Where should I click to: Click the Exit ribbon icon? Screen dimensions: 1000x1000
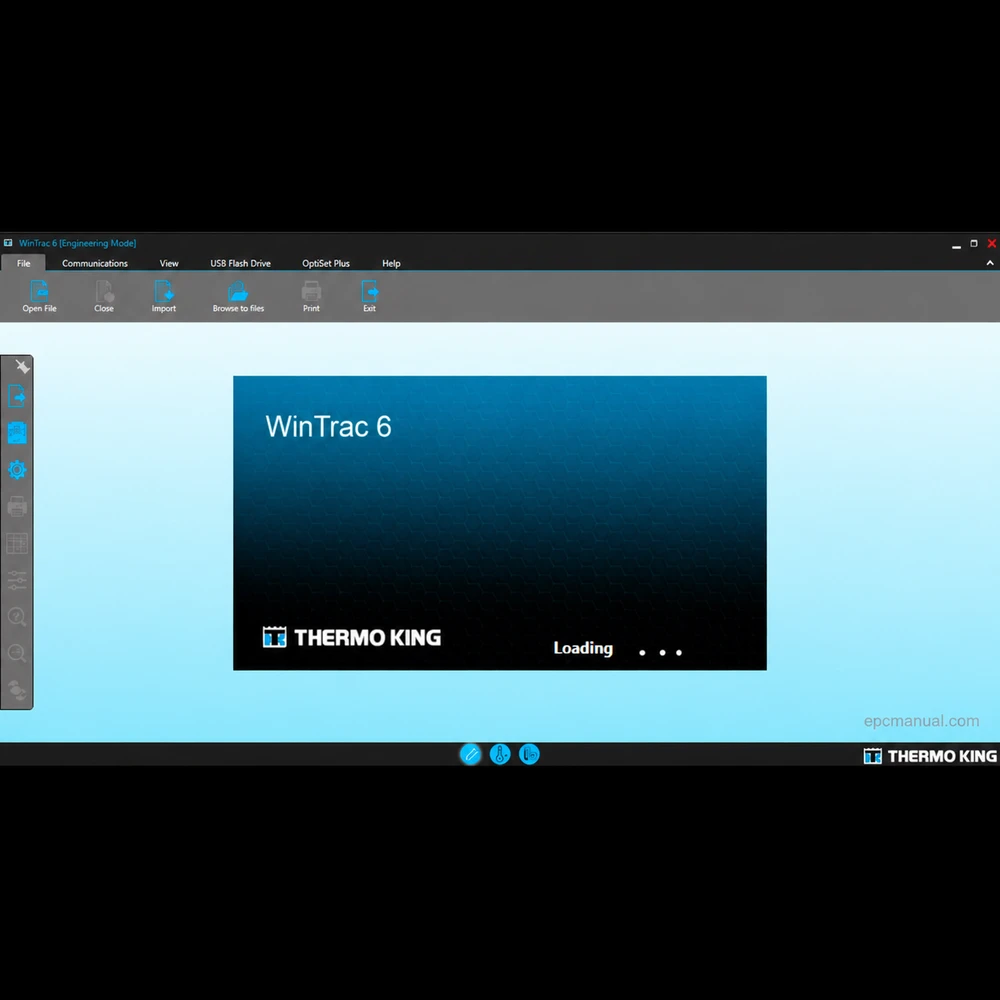tap(369, 291)
